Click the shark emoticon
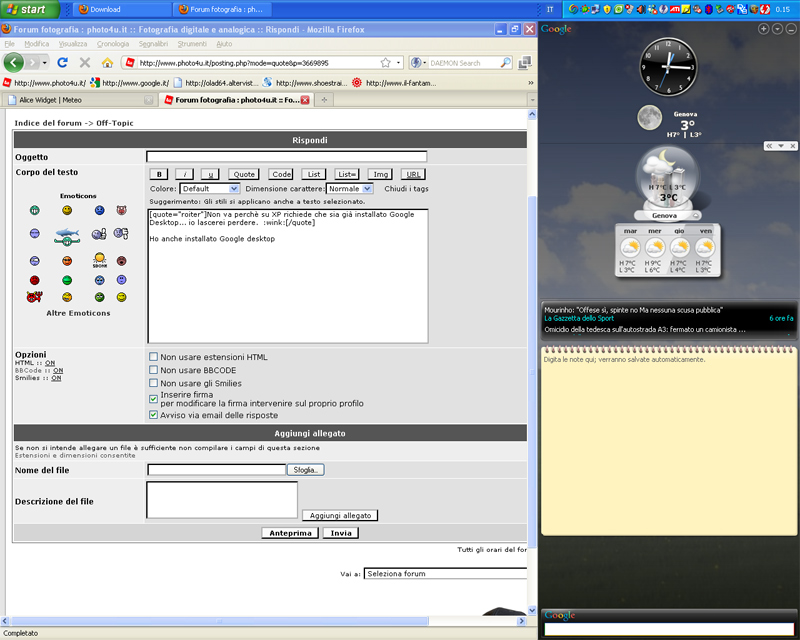 click(x=67, y=236)
